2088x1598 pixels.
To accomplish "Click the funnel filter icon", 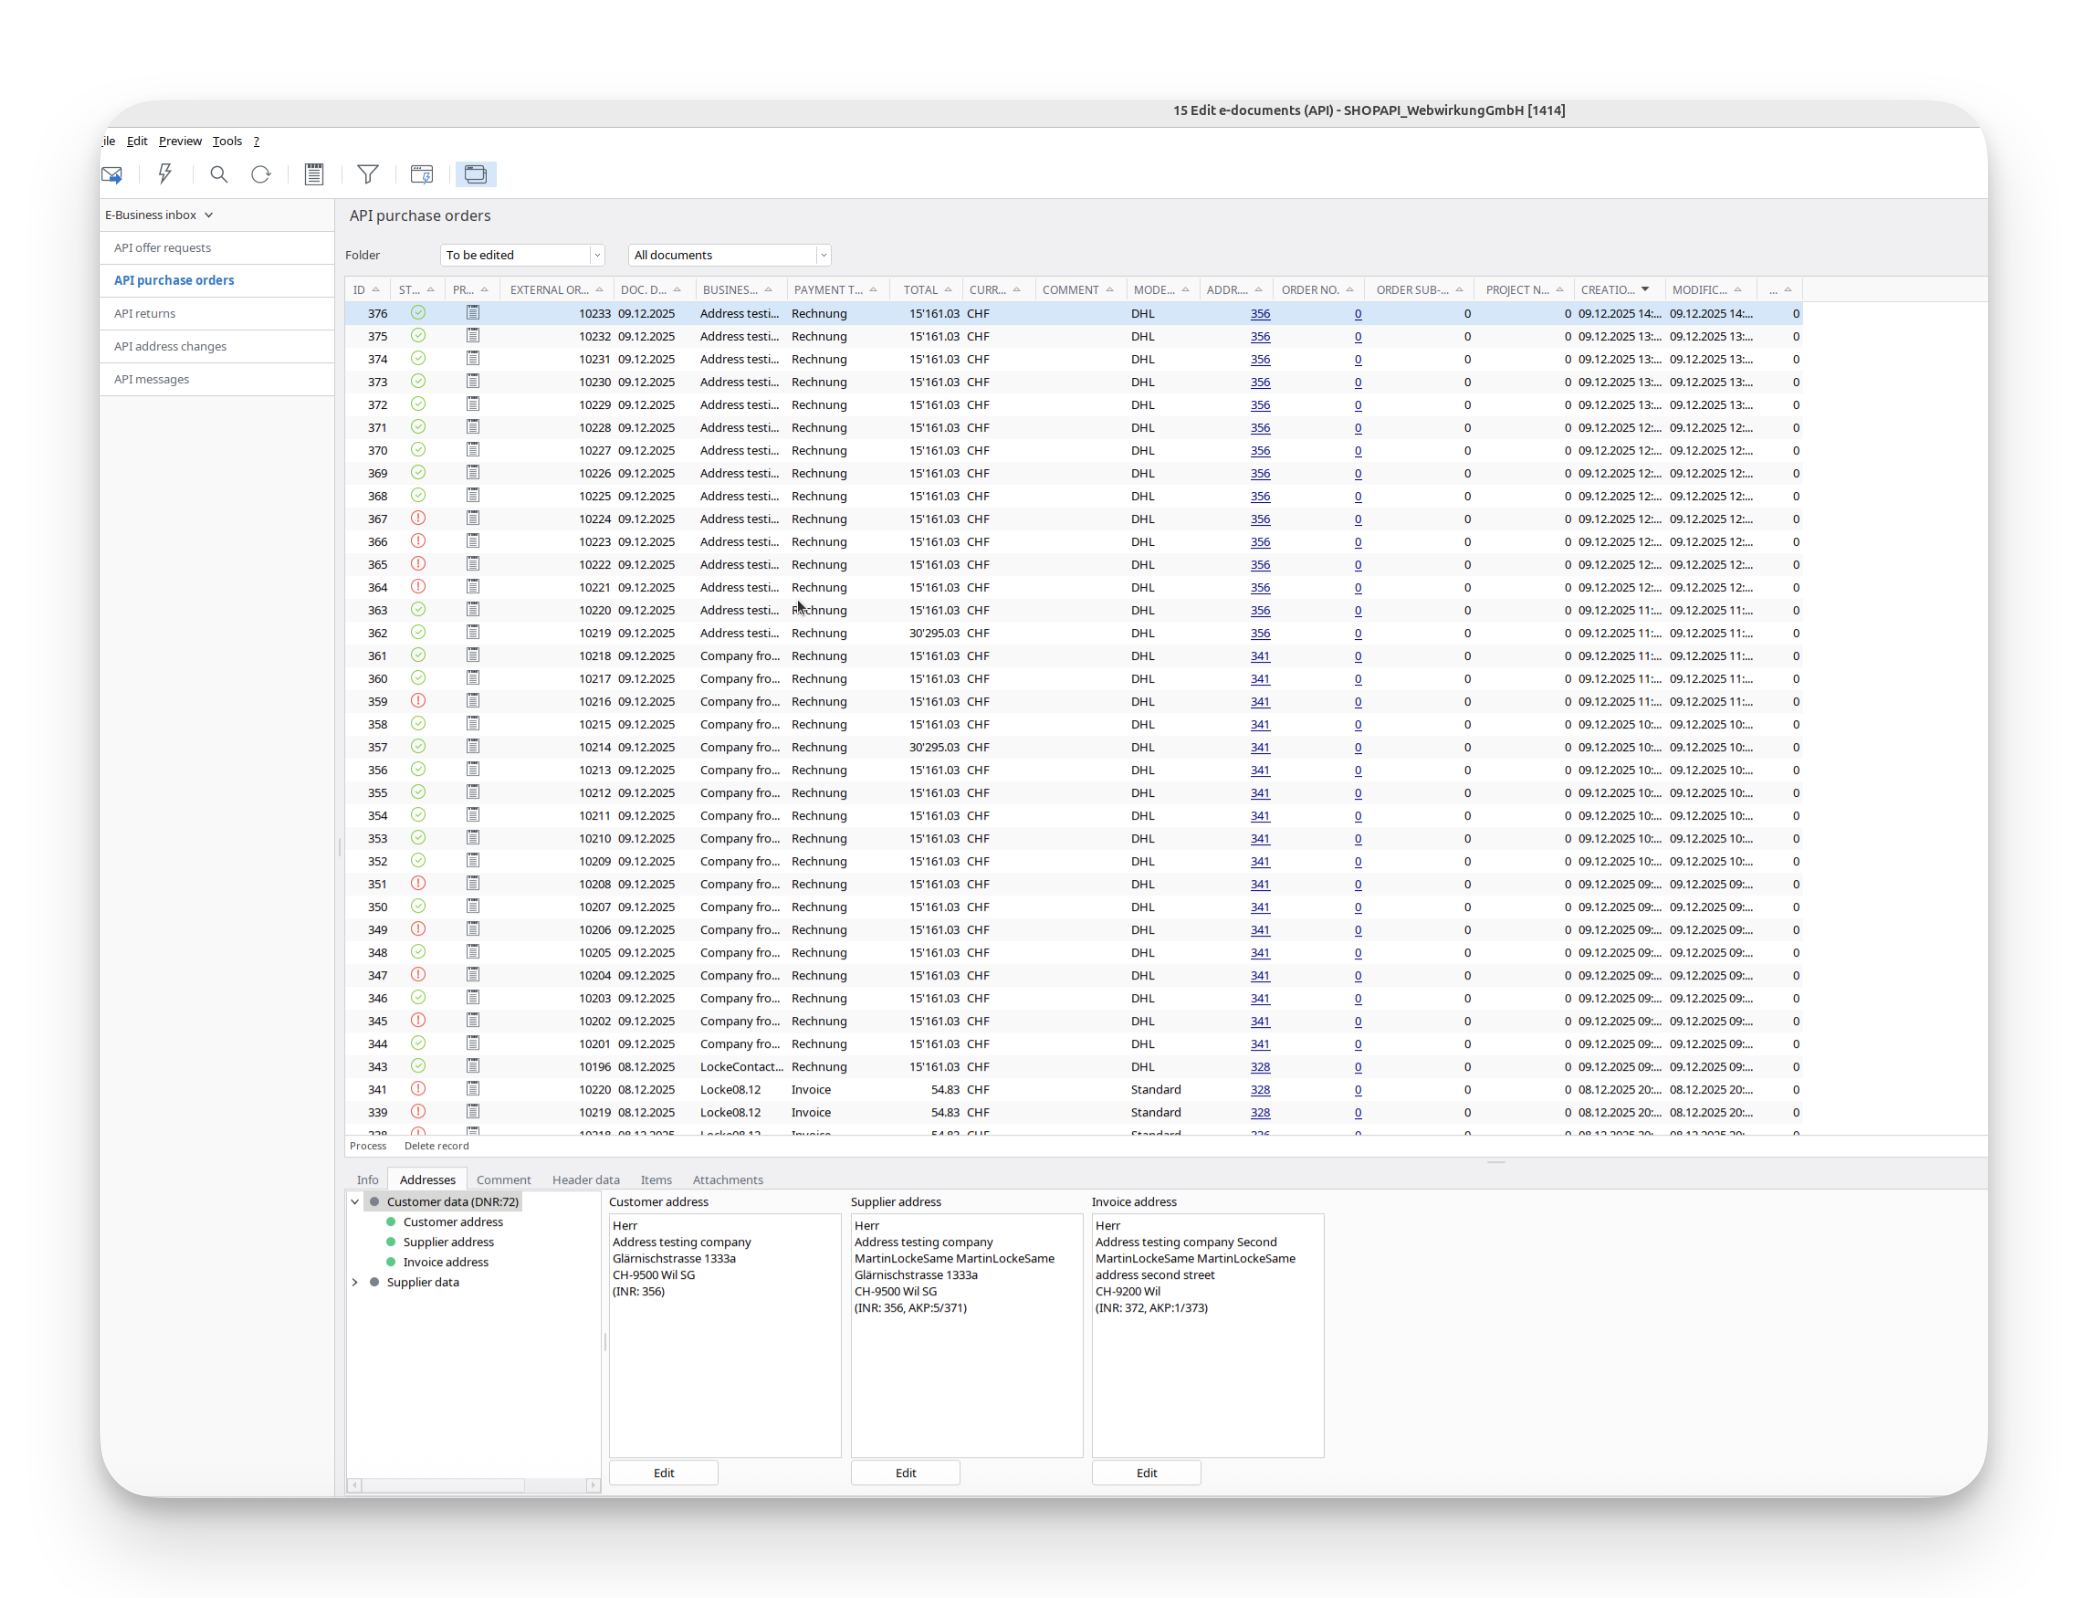I will [x=368, y=175].
